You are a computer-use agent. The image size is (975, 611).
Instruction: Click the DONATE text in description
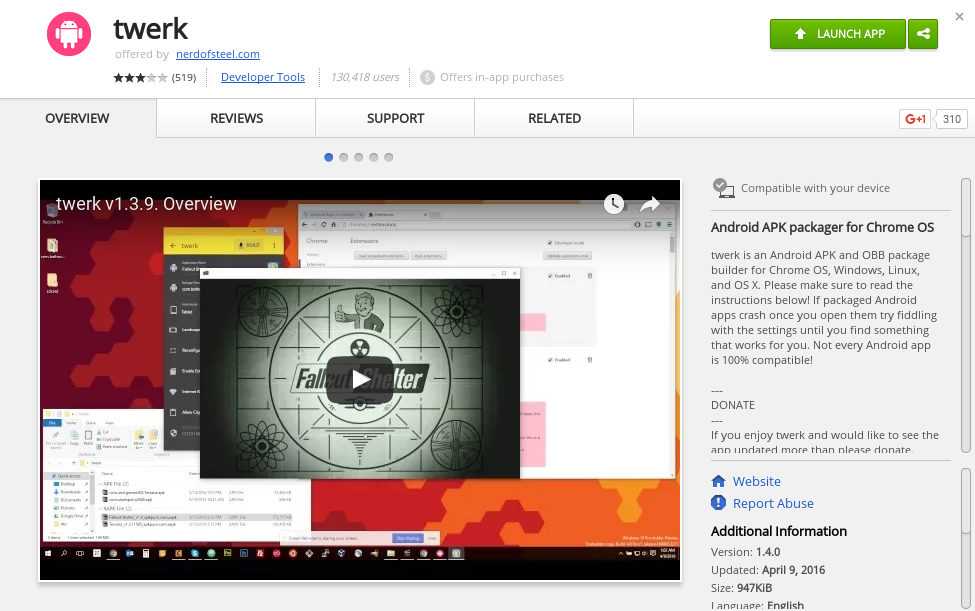click(x=732, y=405)
